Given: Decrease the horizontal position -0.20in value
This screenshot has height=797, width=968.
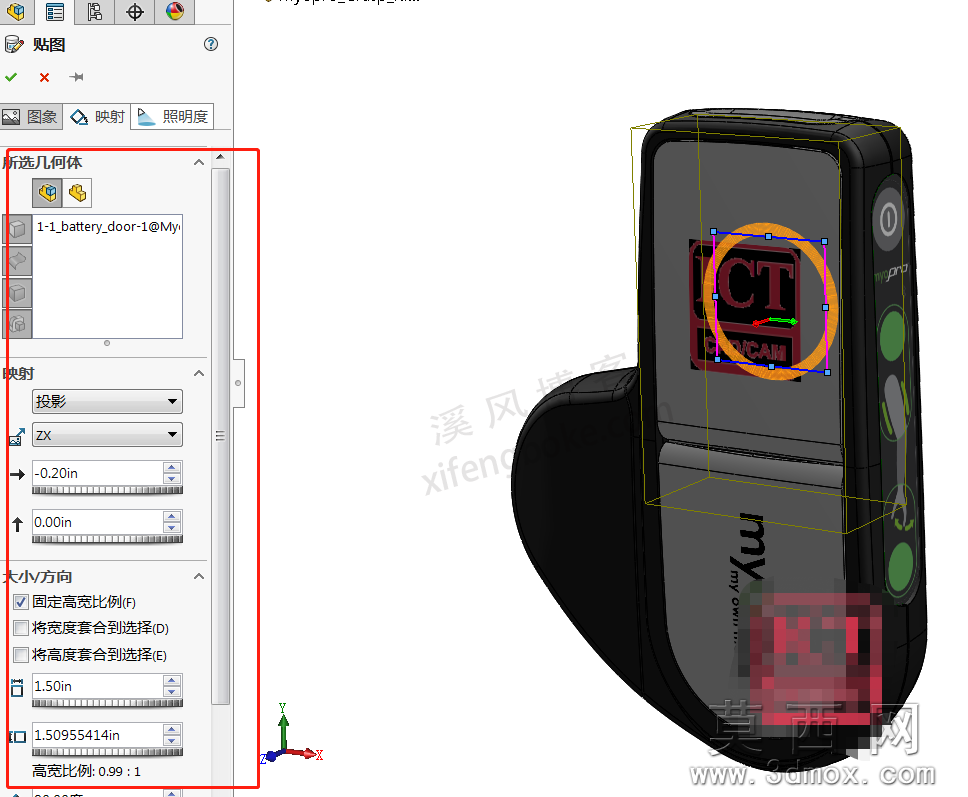Looking at the screenshot, I should click(x=172, y=479).
